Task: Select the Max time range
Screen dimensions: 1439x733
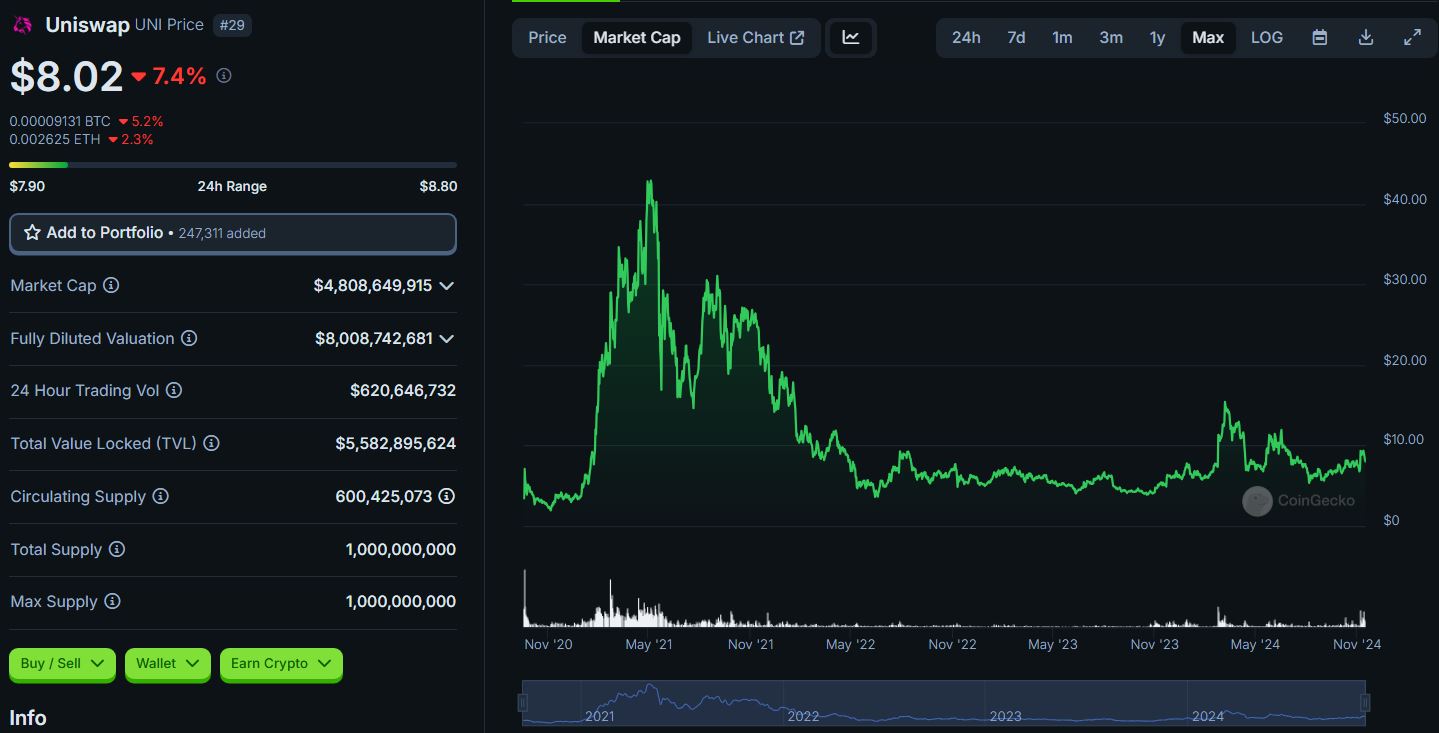Action: pyautogui.click(x=1208, y=37)
